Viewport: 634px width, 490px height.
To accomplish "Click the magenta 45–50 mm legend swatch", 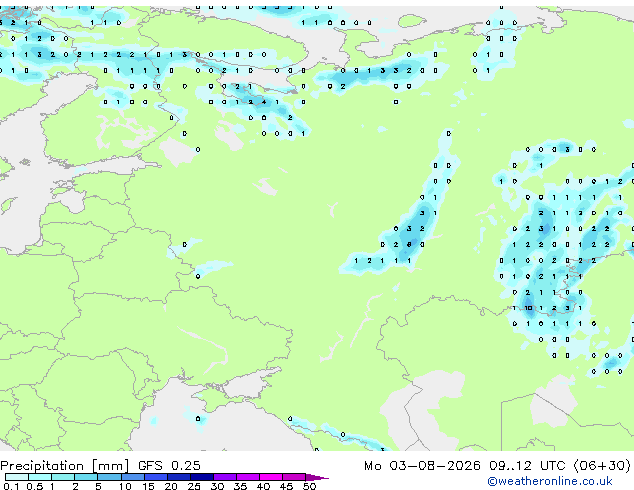I will tap(294, 477).
